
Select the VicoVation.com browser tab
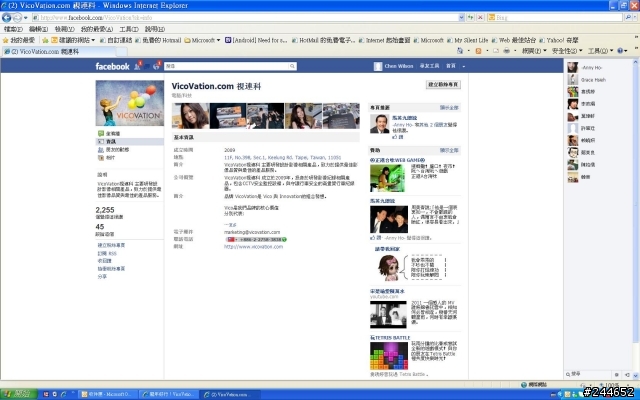[59, 51]
